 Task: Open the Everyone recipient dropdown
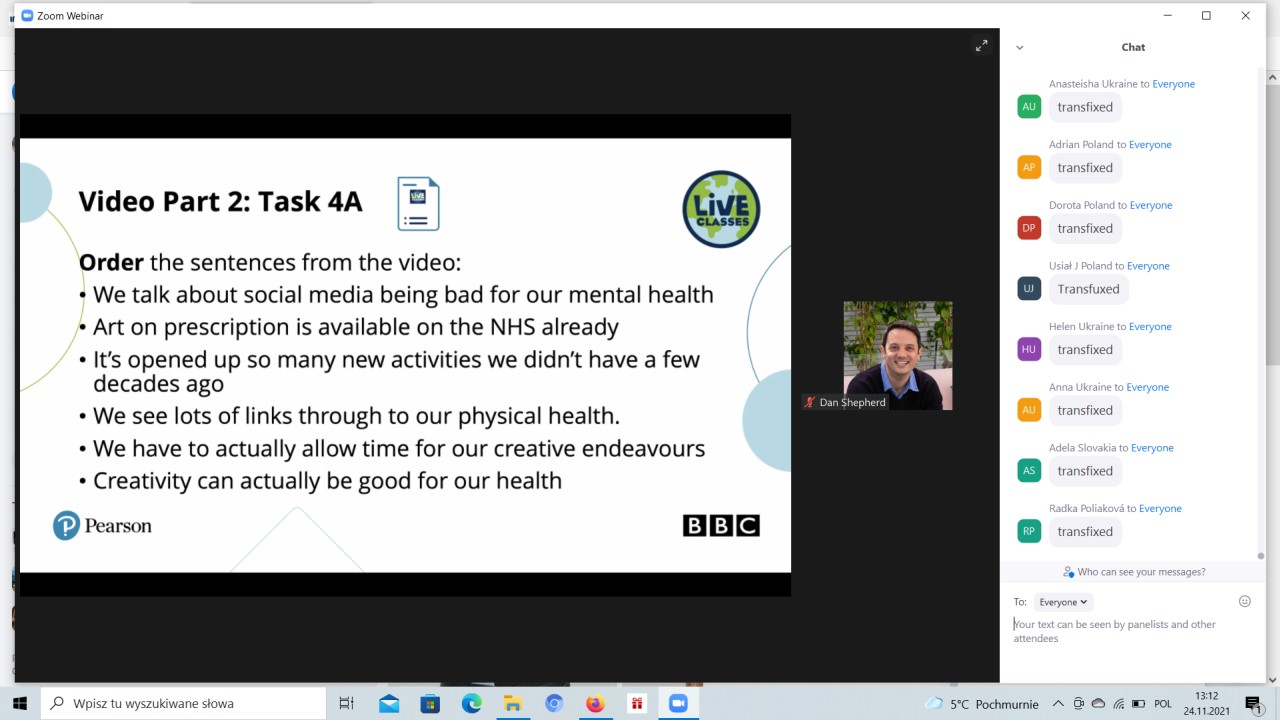pos(1063,602)
